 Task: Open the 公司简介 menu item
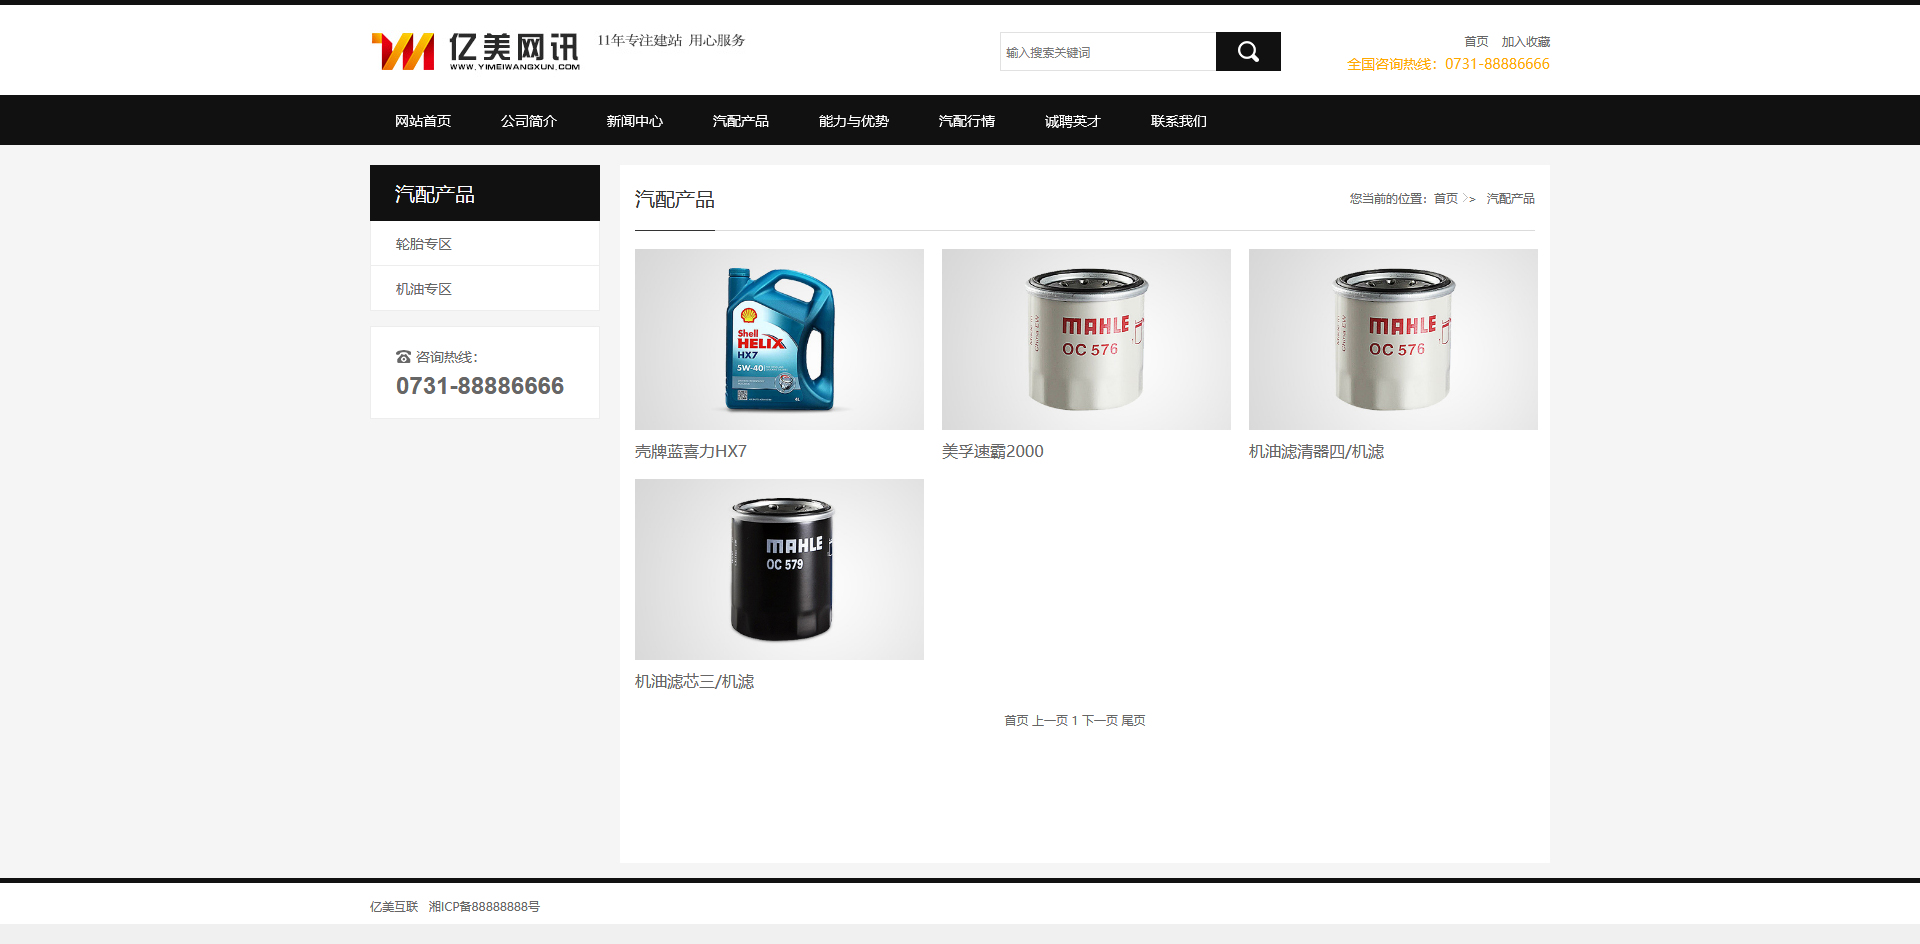[x=529, y=121]
